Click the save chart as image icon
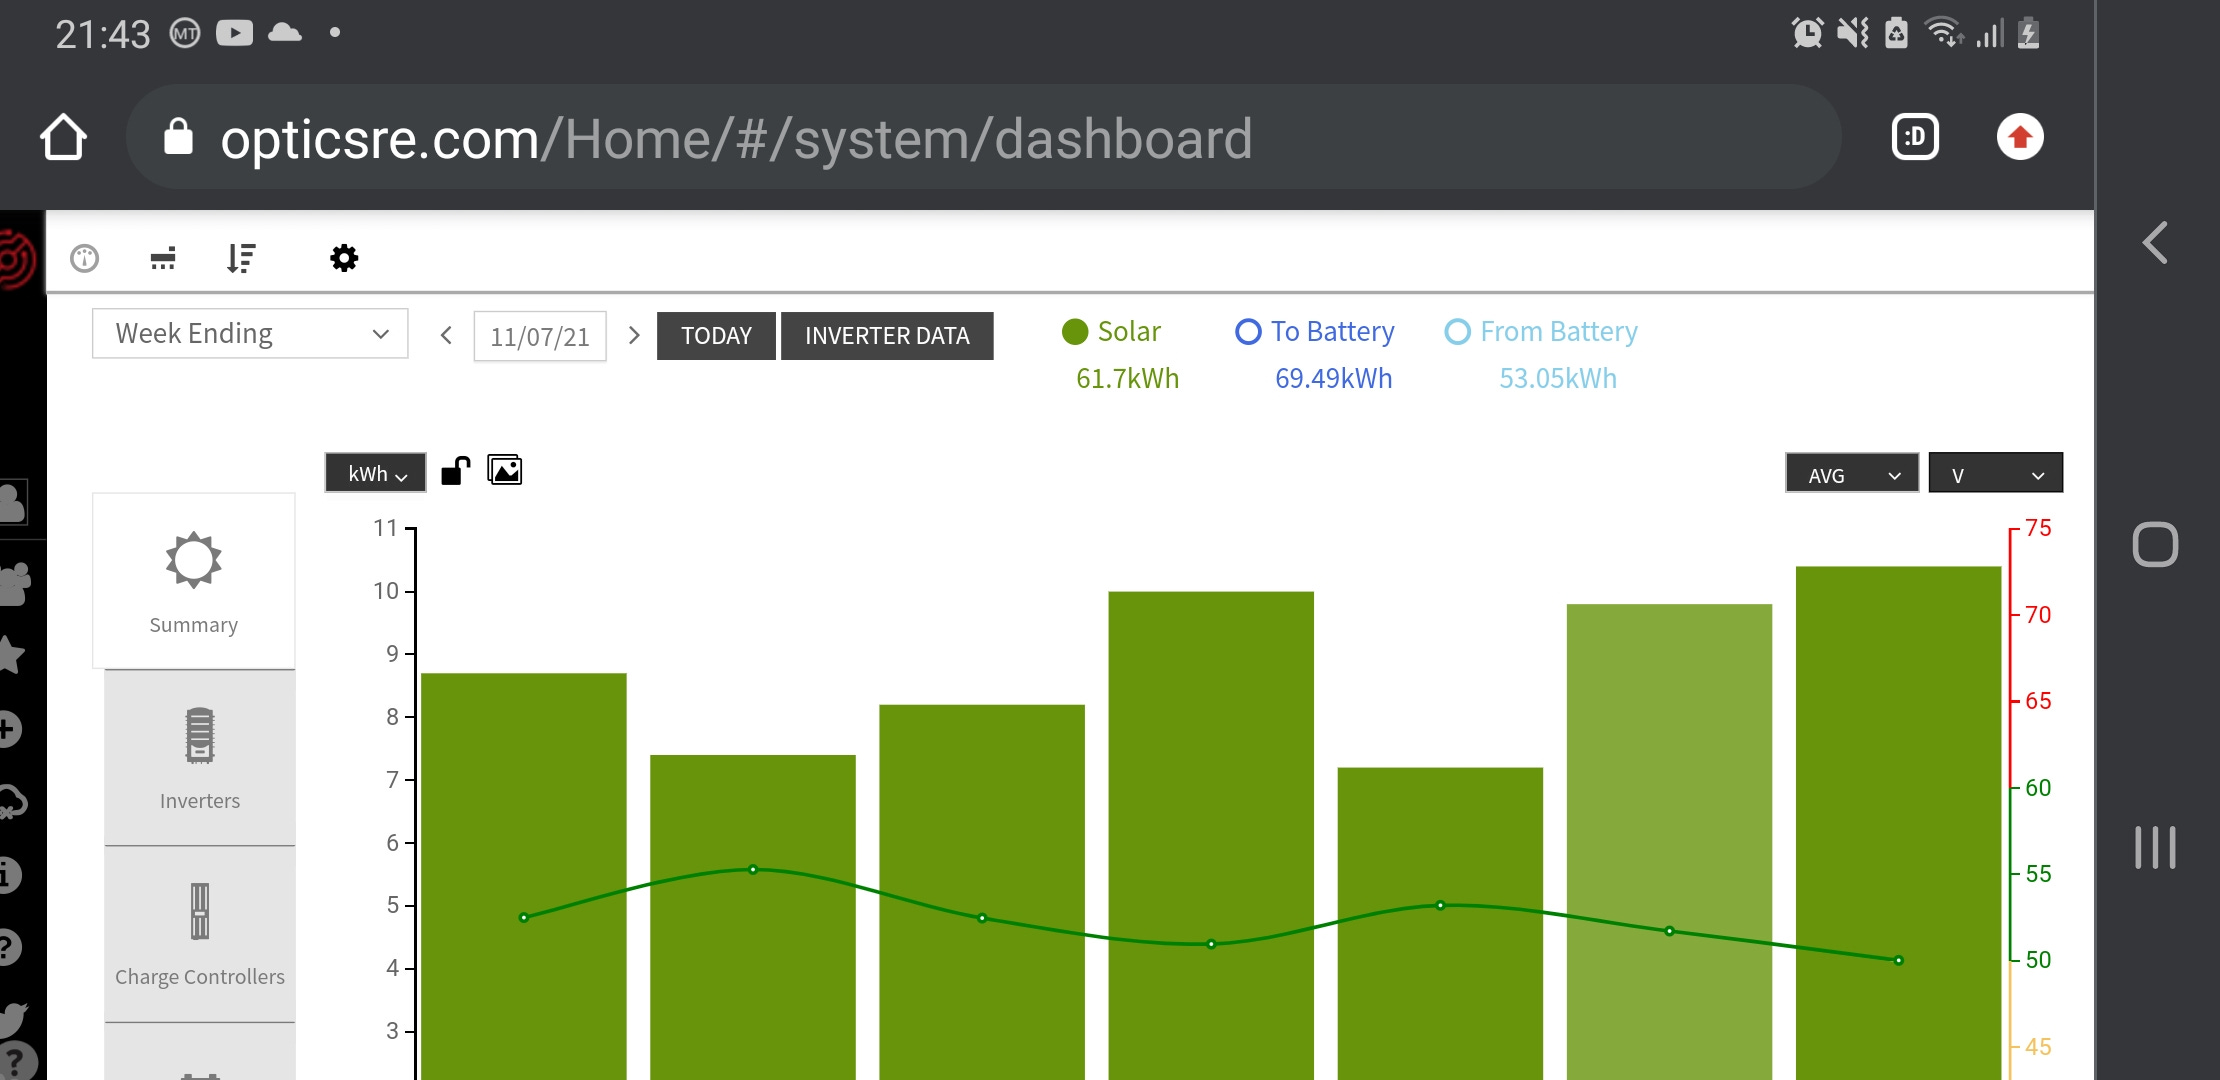Screen dimensions: 2220x1080 (505, 470)
